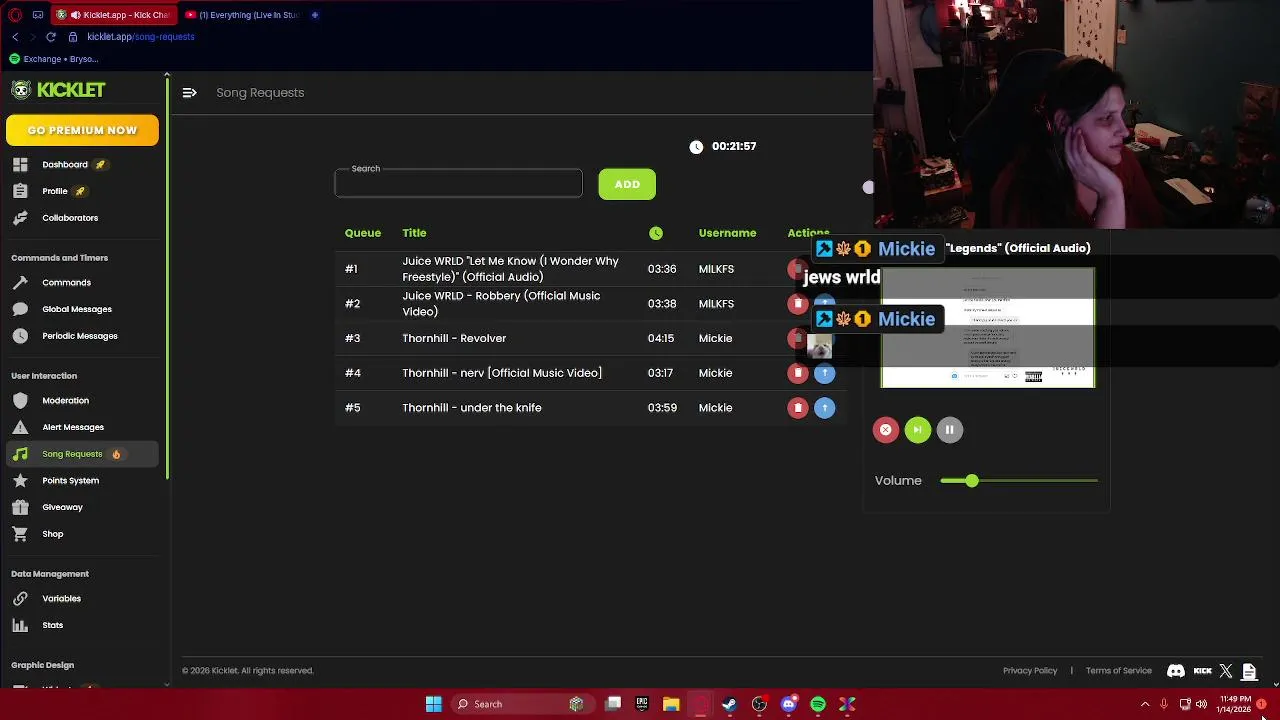Screen dimensions: 1280x720
Task: Show hidden system tray icons
Action: 1145,704
